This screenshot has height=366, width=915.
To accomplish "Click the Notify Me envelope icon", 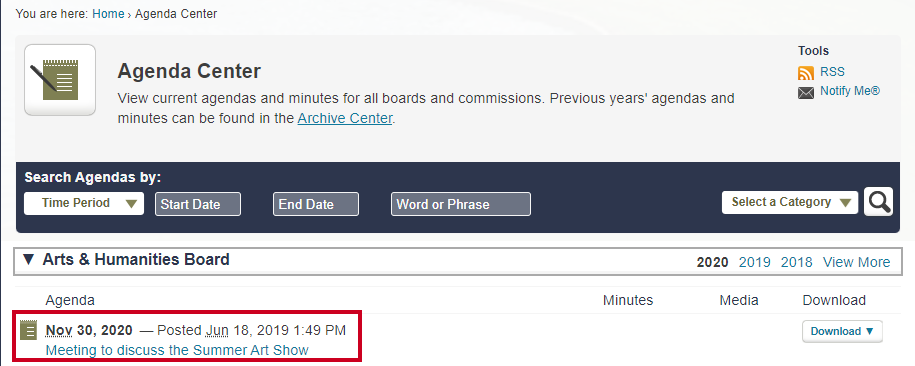I will [806, 93].
